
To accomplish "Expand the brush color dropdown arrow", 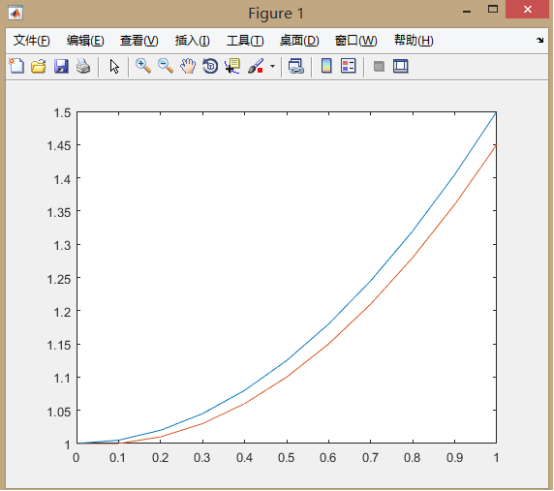I will pos(272,66).
